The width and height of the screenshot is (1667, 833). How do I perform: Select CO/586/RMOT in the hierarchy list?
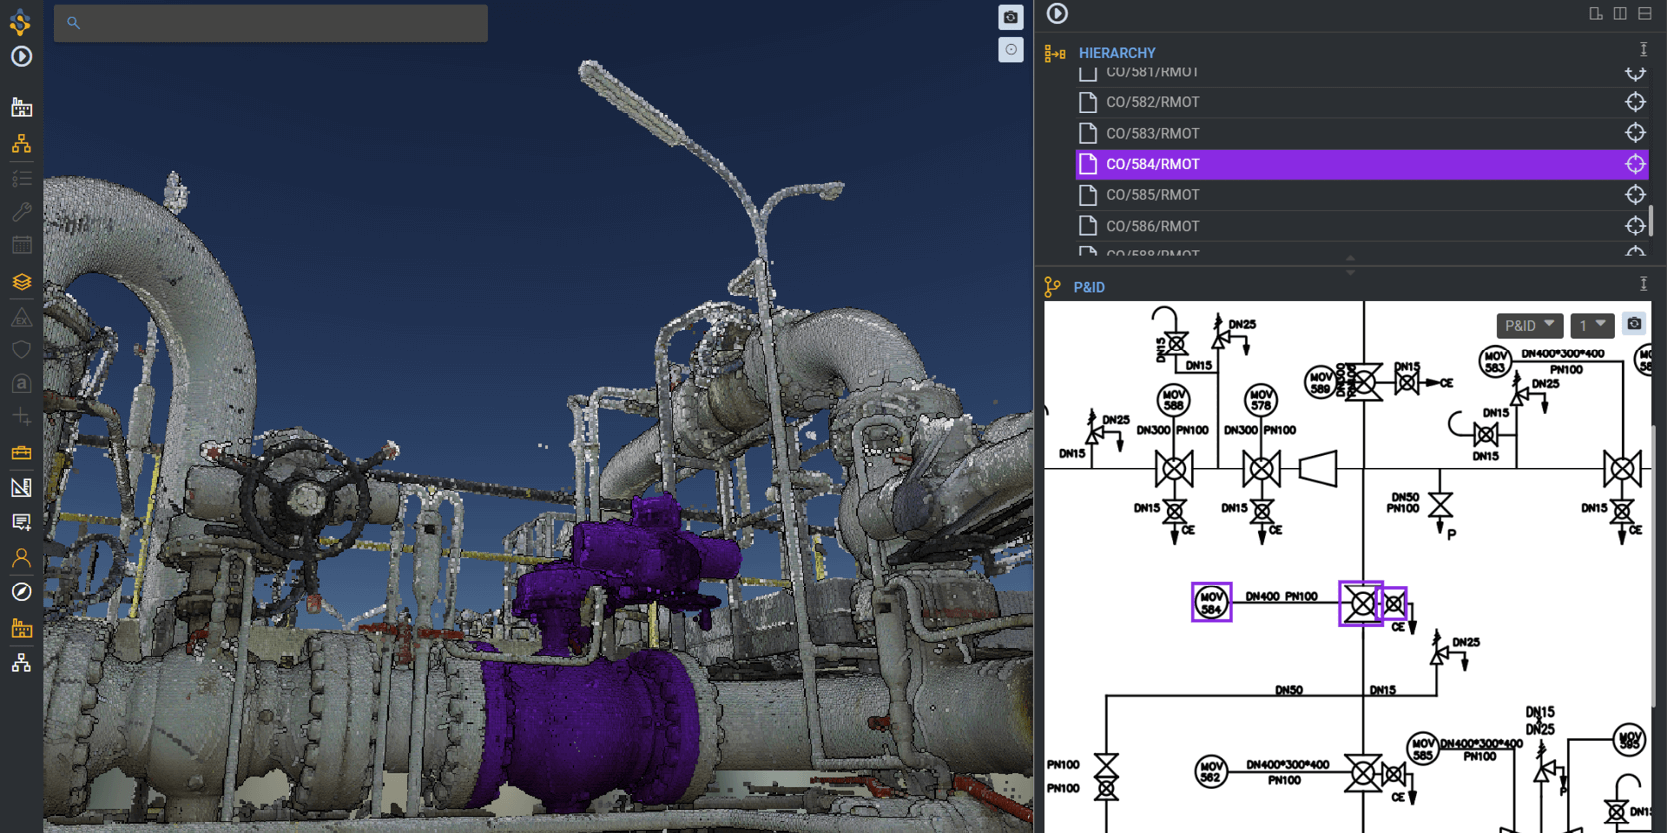[x=1152, y=226]
